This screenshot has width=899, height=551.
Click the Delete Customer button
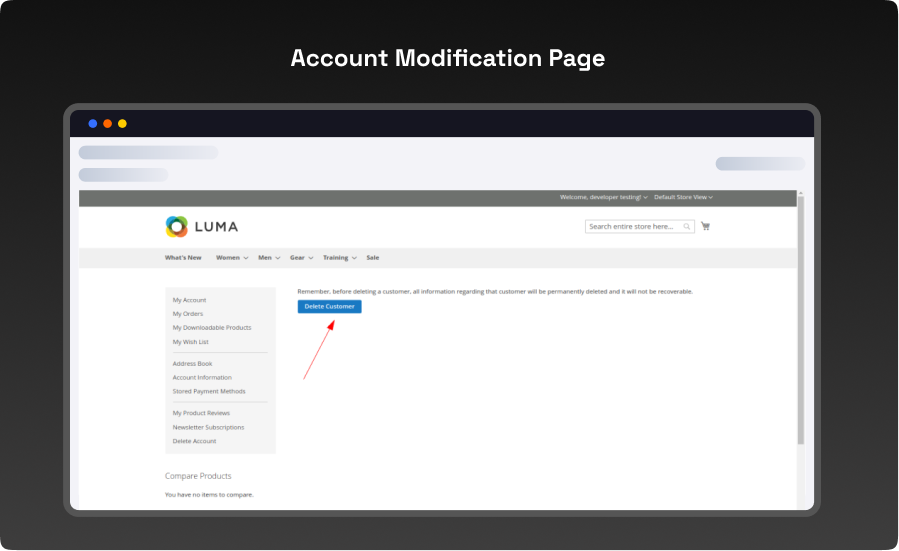329,306
